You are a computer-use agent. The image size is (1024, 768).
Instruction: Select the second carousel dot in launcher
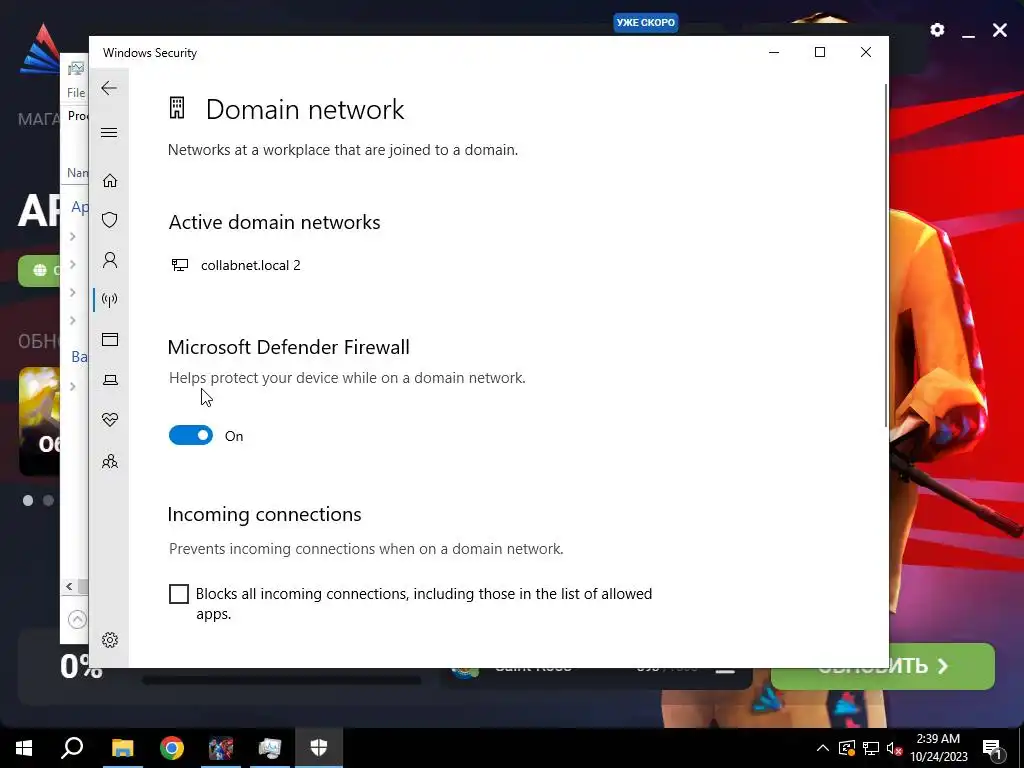pyautogui.click(x=48, y=500)
